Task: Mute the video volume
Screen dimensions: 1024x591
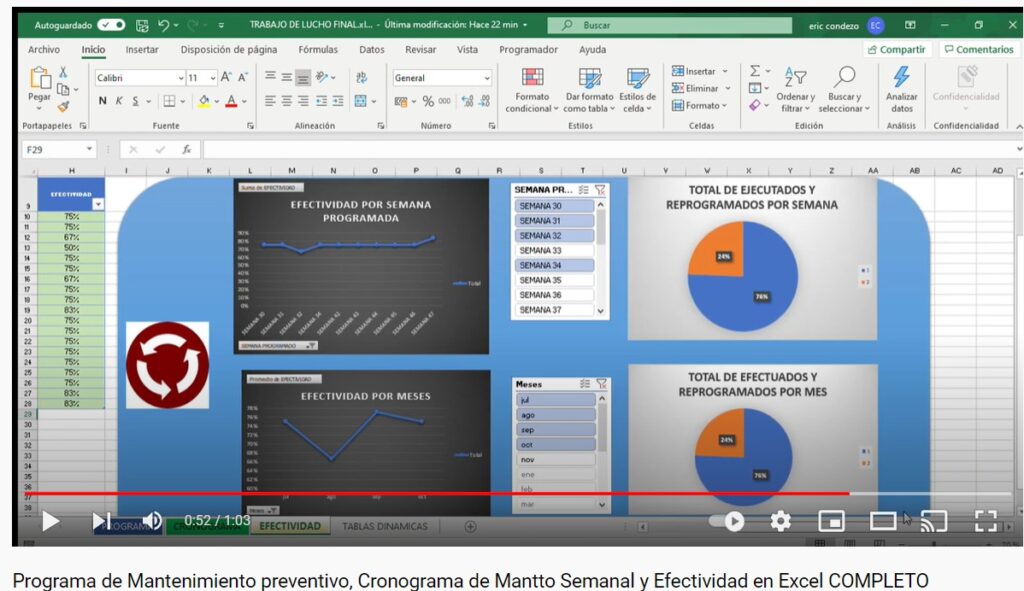Action: 152,521
